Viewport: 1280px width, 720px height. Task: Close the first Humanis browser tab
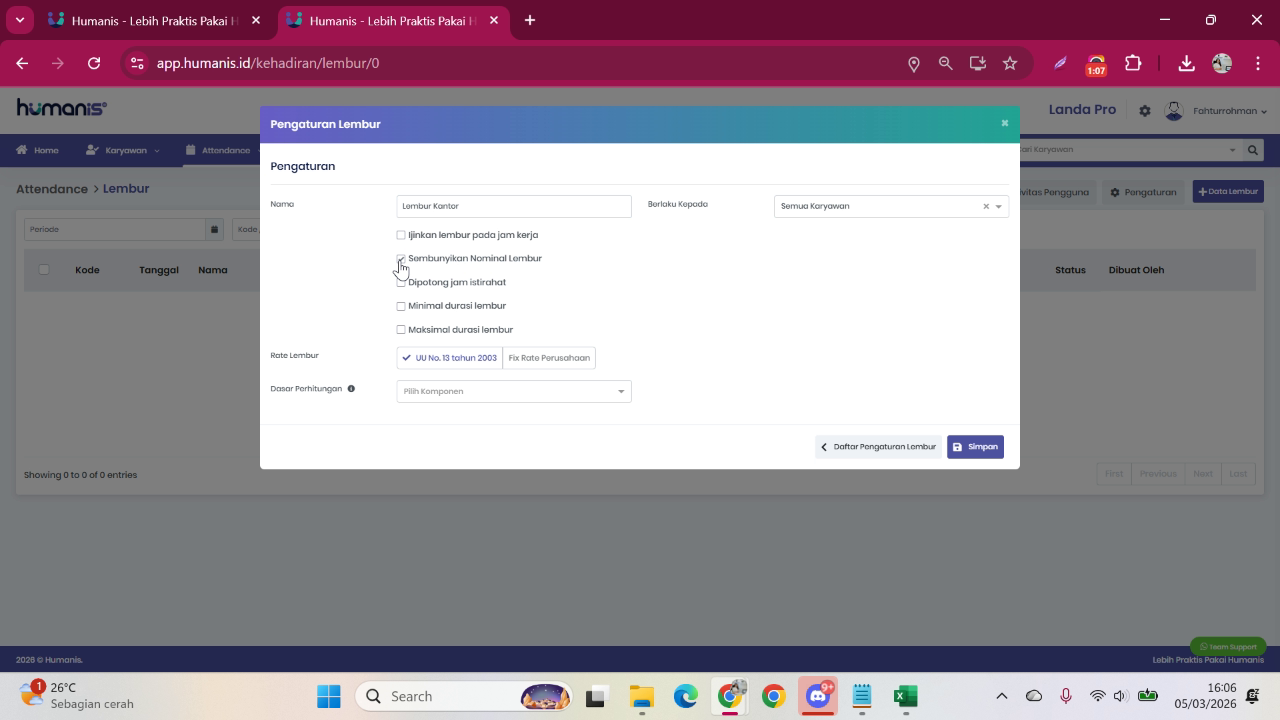point(256,20)
